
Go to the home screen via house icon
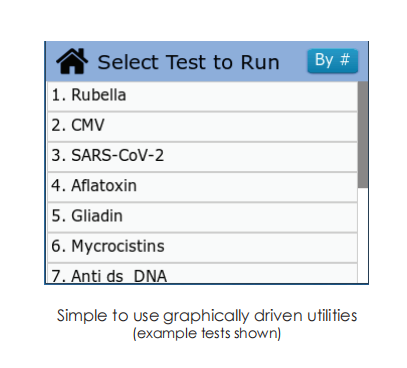coord(72,61)
